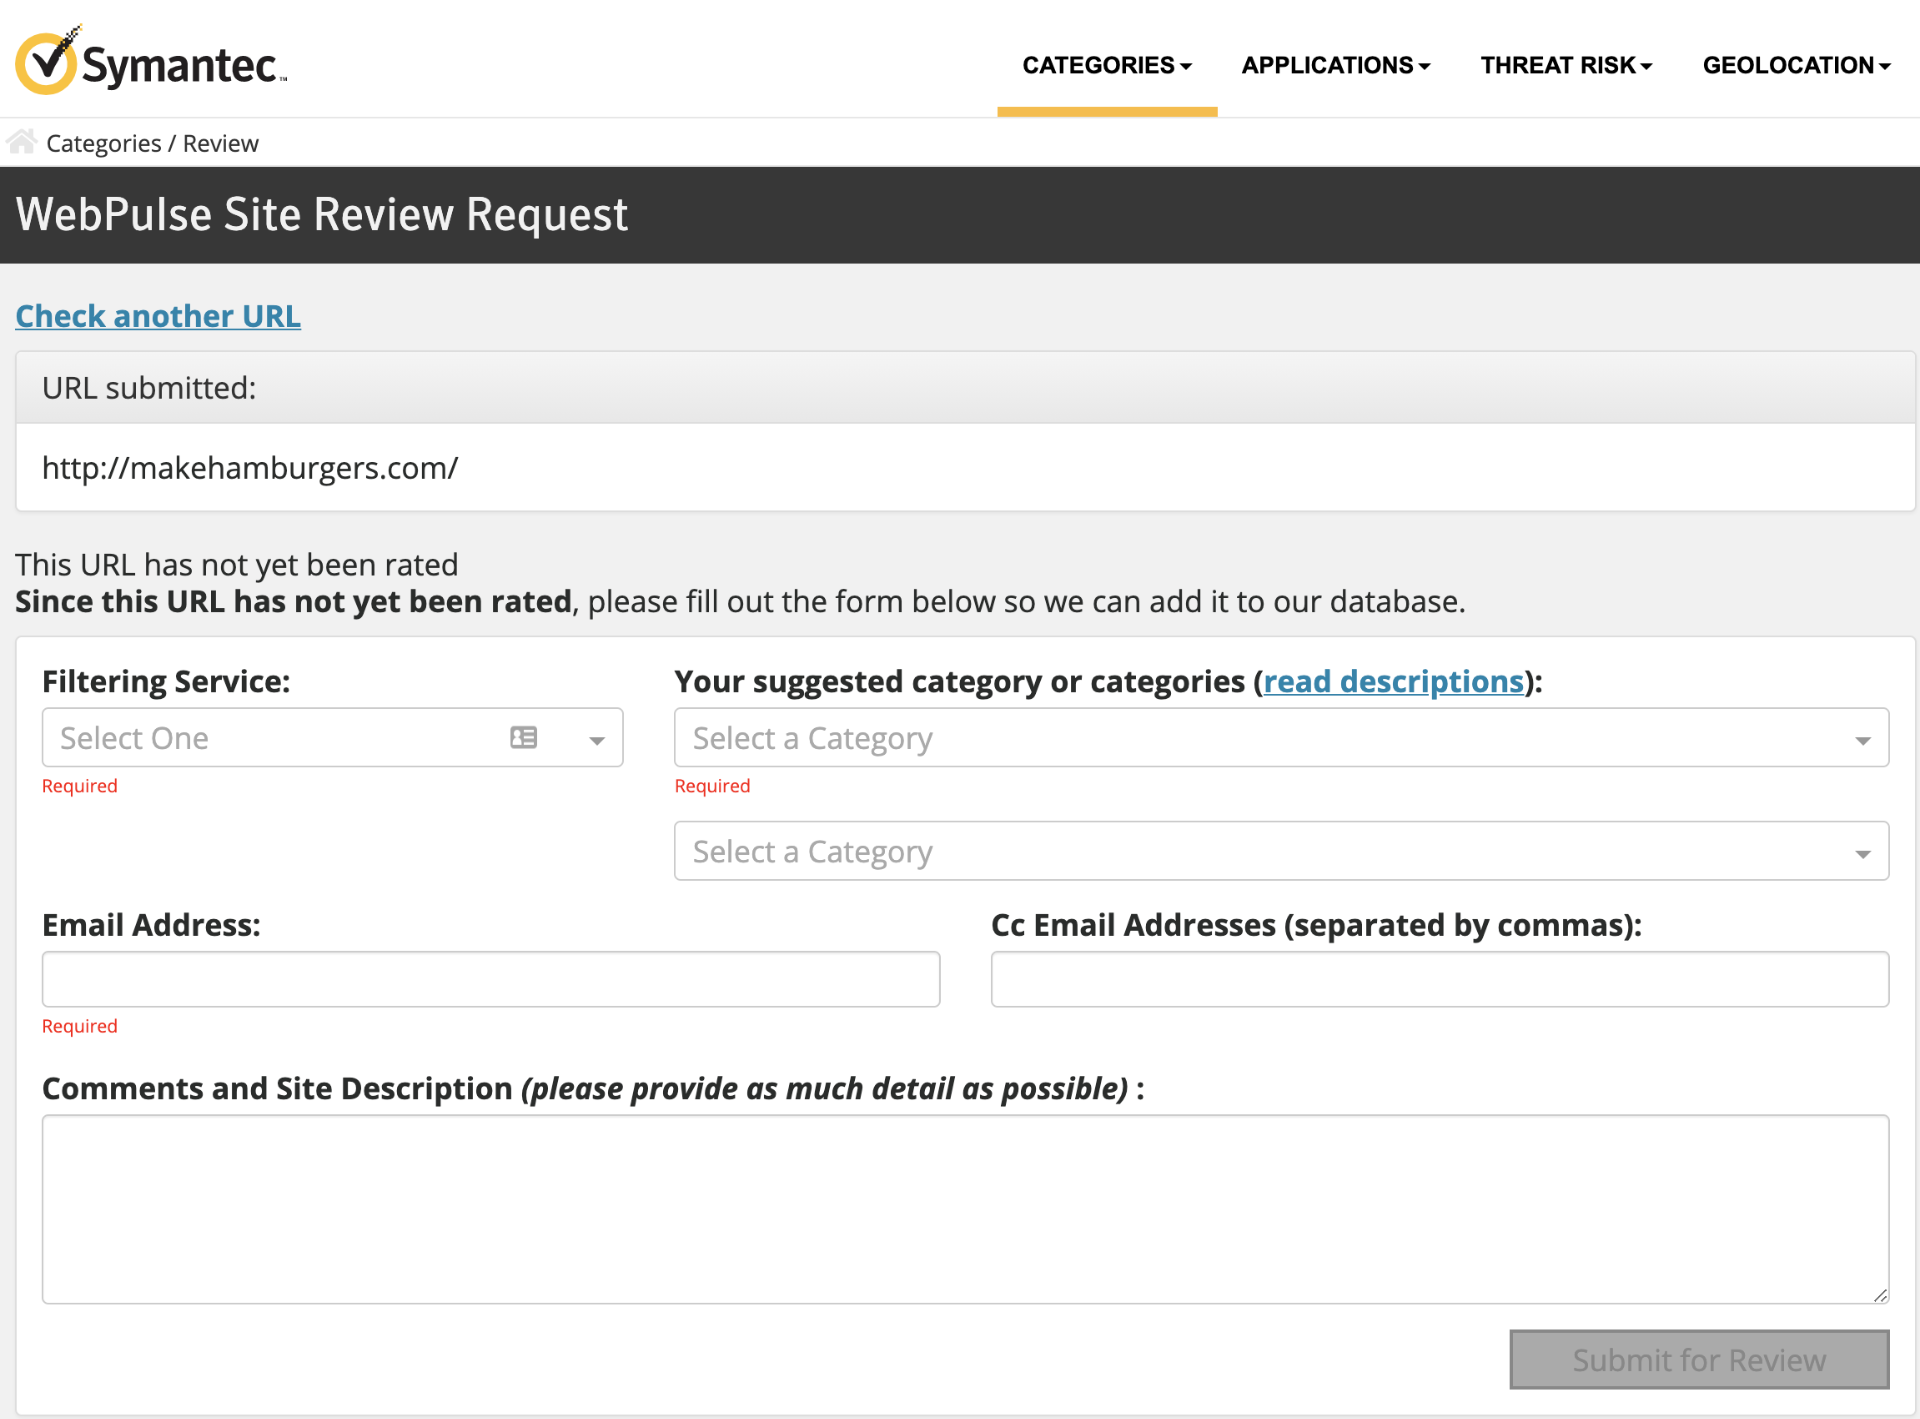
Task: Grab the comments textarea resize handle
Action: point(1880,1295)
